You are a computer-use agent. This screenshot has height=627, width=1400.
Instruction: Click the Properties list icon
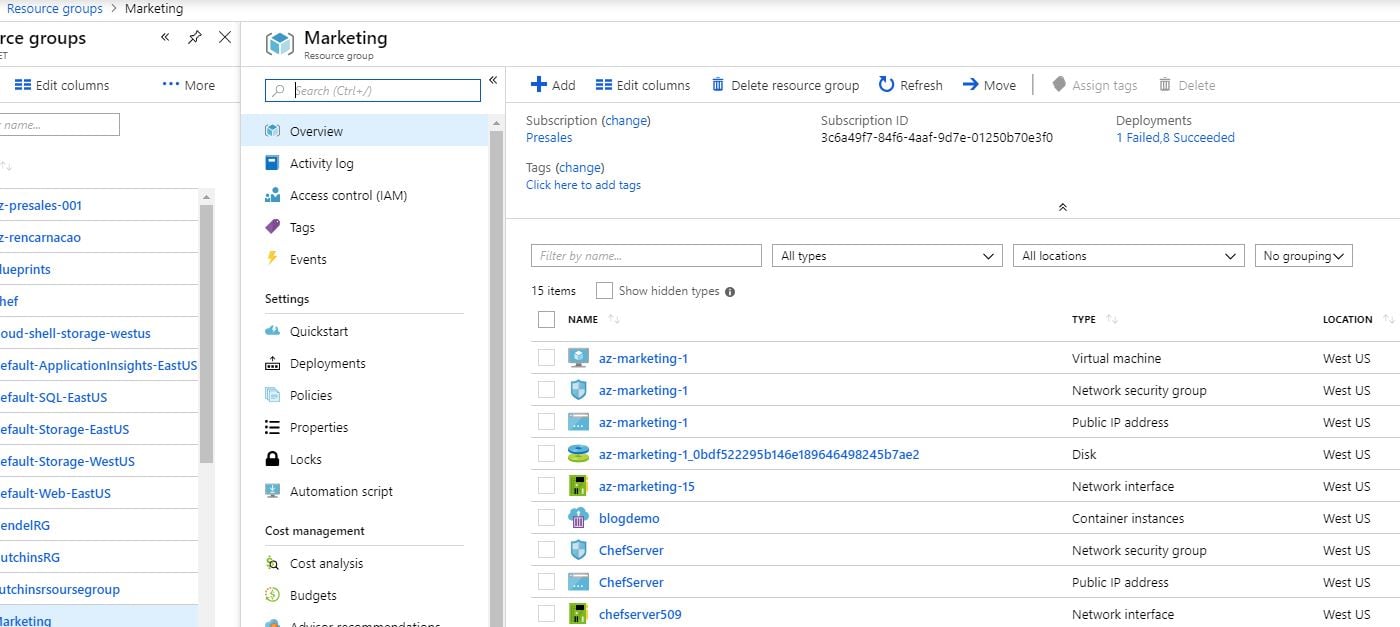click(x=272, y=427)
